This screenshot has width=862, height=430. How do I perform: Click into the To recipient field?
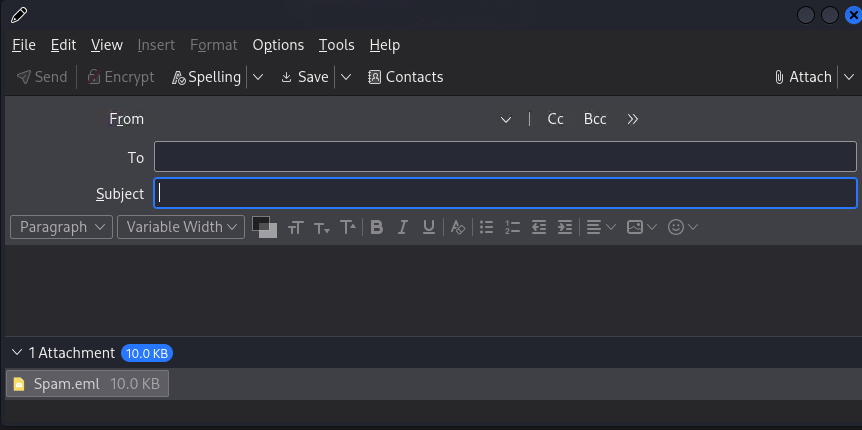[504, 157]
